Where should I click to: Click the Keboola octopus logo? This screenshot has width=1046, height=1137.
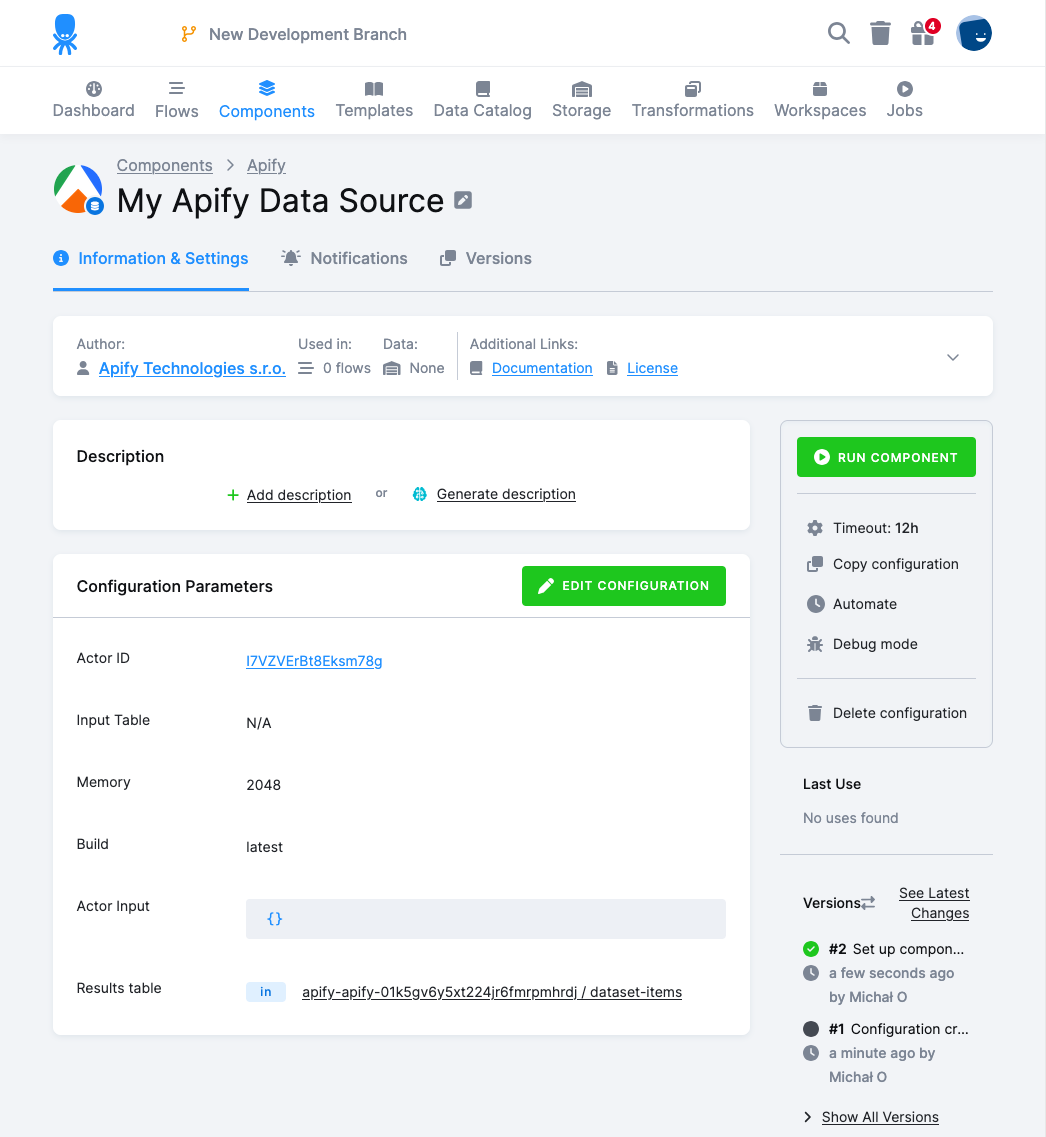65,34
